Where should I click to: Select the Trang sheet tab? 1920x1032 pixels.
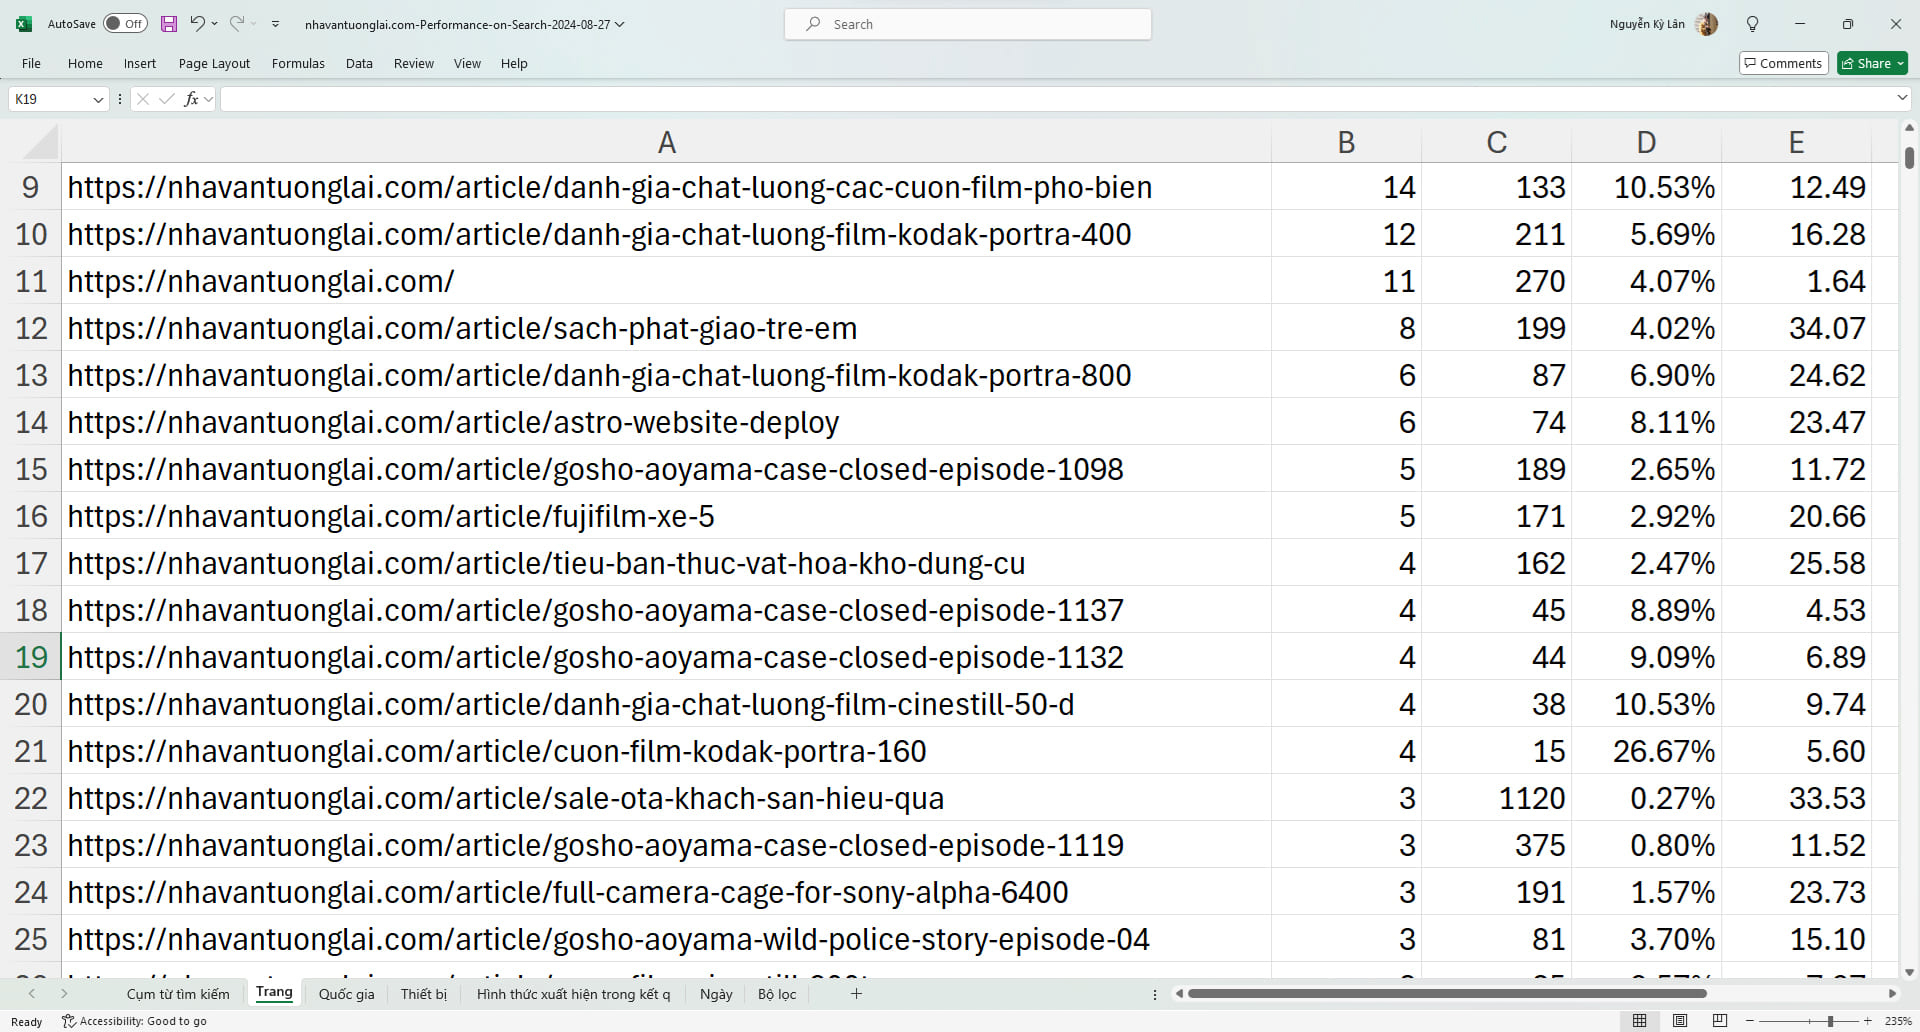pyautogui.click(x=274, y=993)
